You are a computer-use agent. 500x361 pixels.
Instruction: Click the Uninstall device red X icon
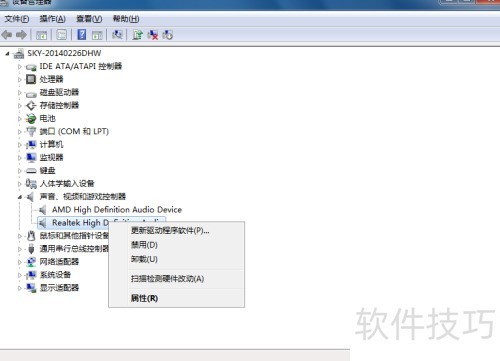point(153,35)
